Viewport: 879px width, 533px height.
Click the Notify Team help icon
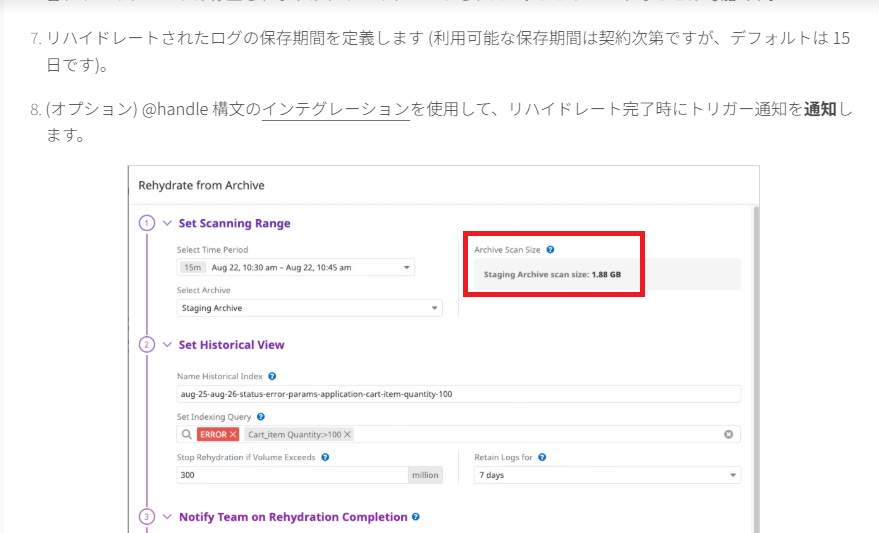[416, 517]
